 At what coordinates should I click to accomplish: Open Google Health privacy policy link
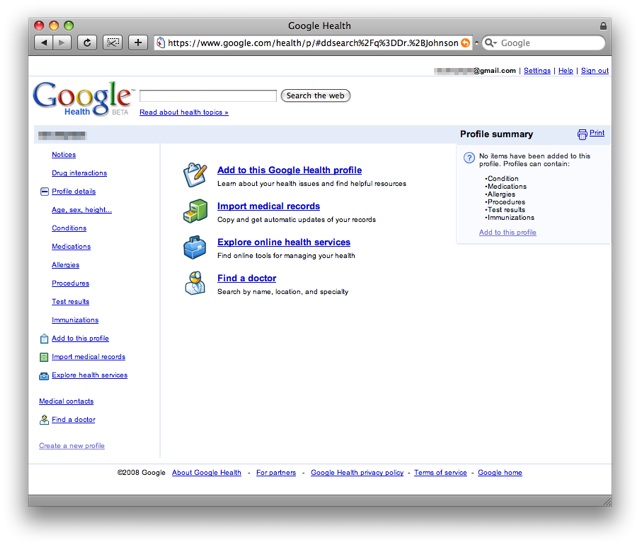point(357,473)
